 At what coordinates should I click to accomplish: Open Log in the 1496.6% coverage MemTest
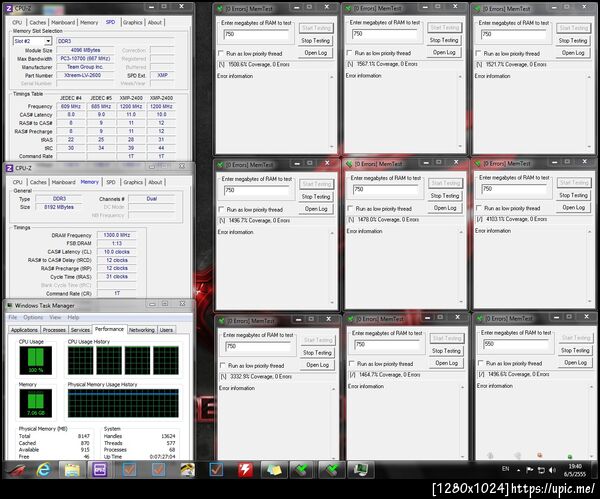pyautogui.click(x=575, y=362)
